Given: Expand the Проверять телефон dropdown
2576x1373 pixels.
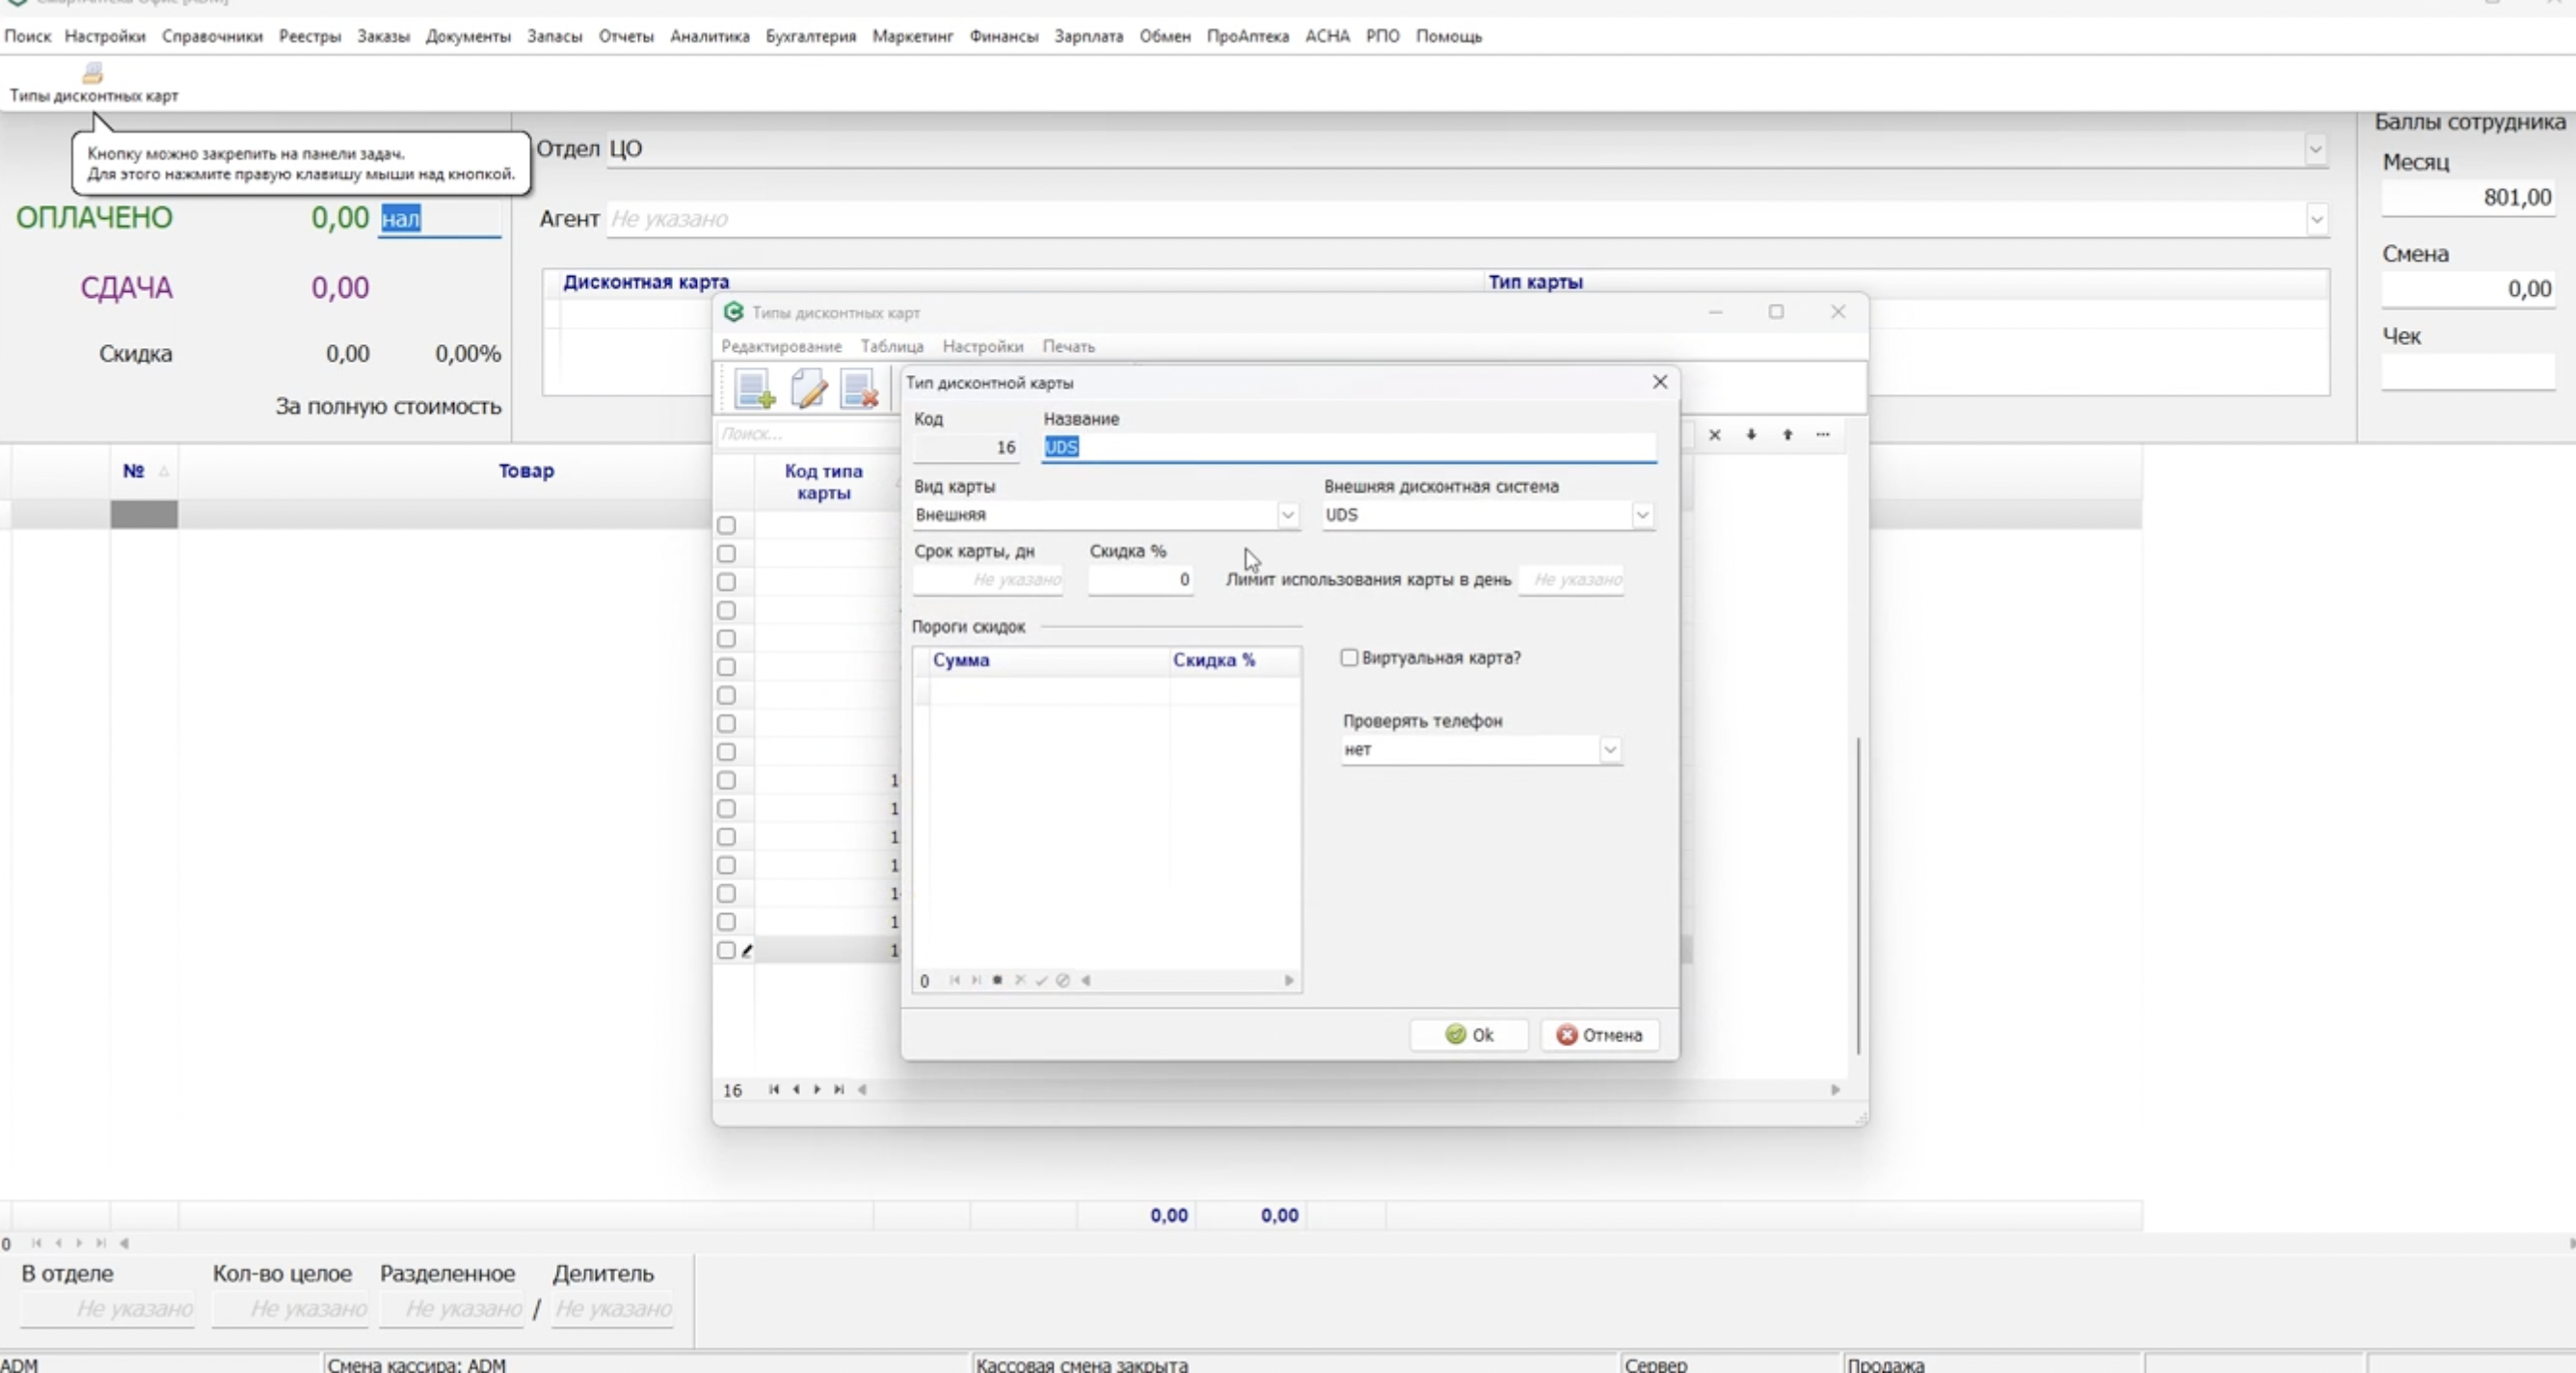Looking at the screenshot, I should [1609, 750].
